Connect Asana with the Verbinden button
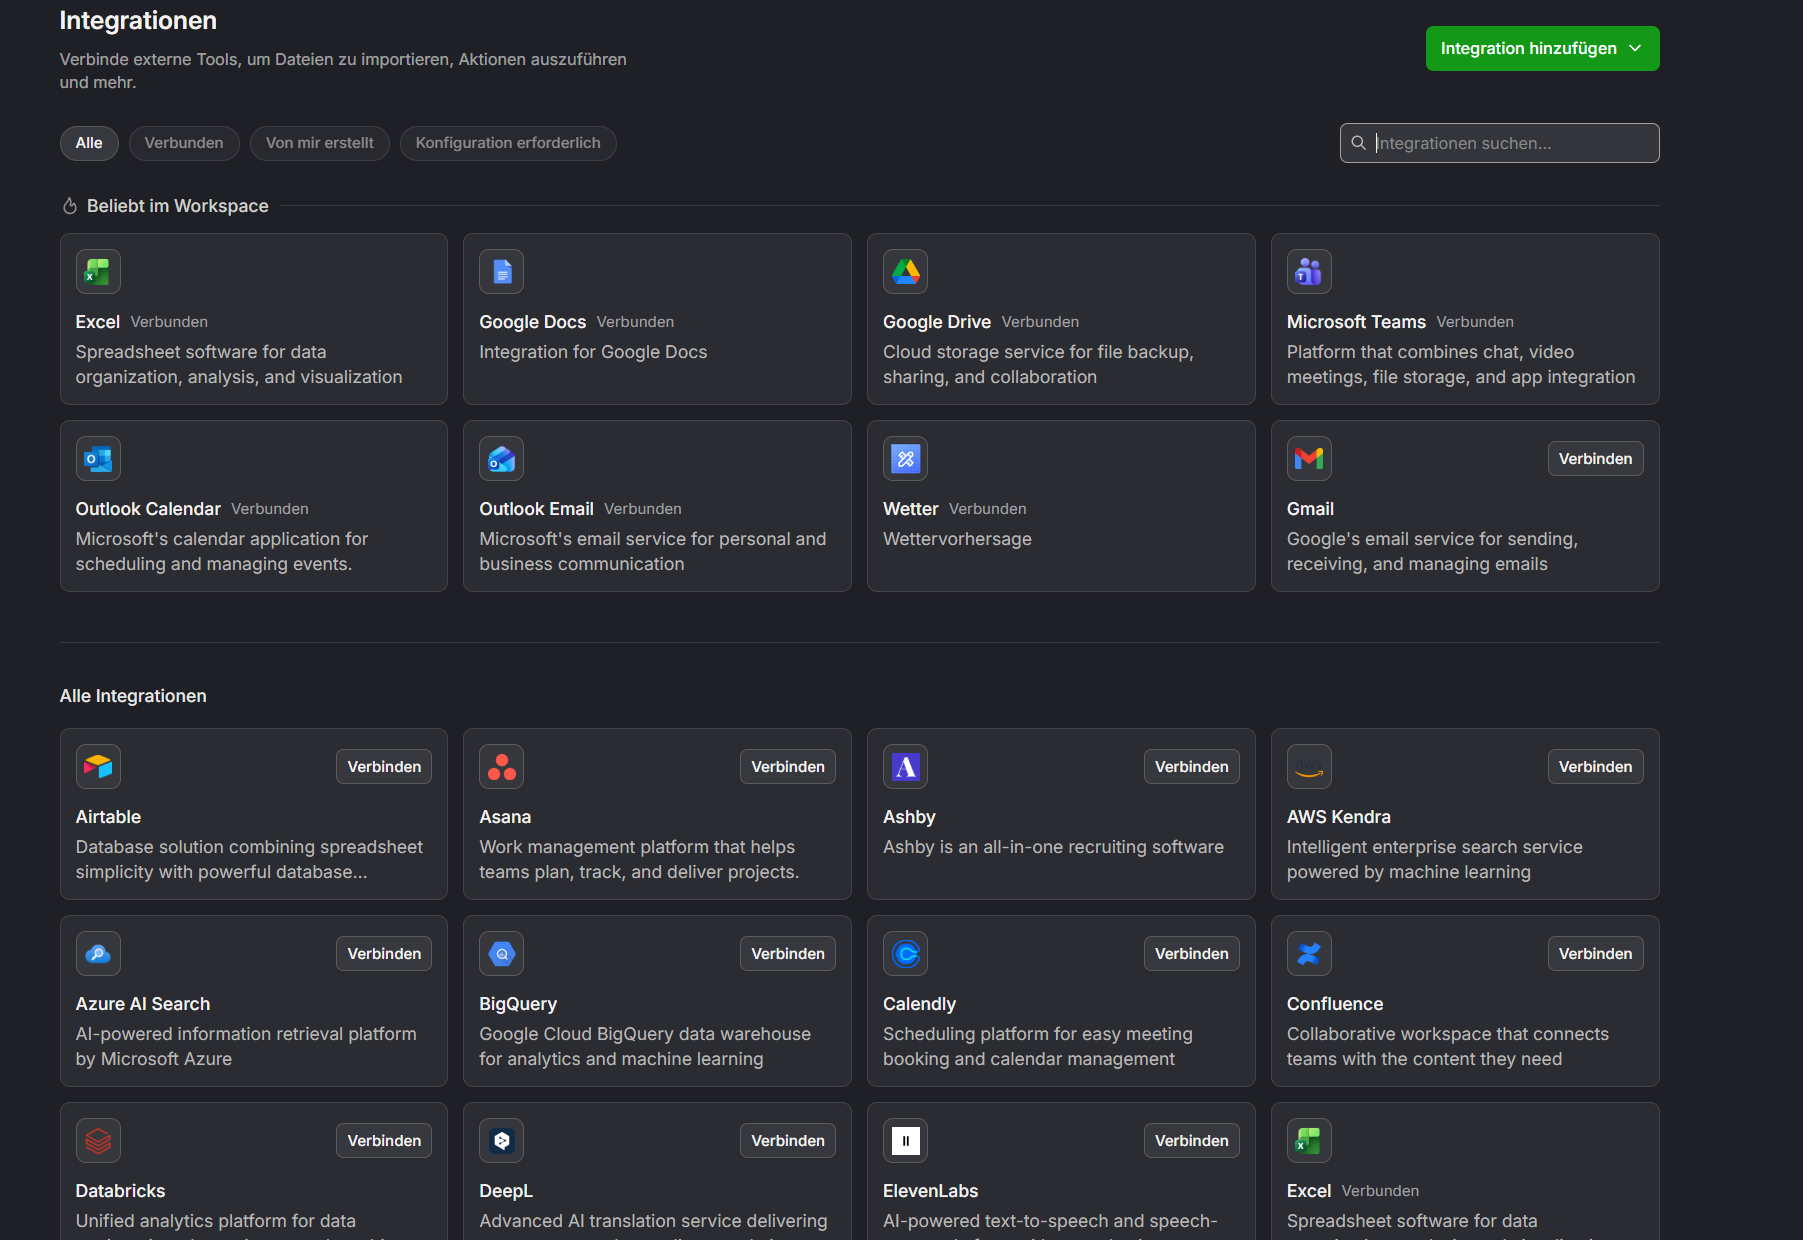1803x1240 pixels. [788, 767]
